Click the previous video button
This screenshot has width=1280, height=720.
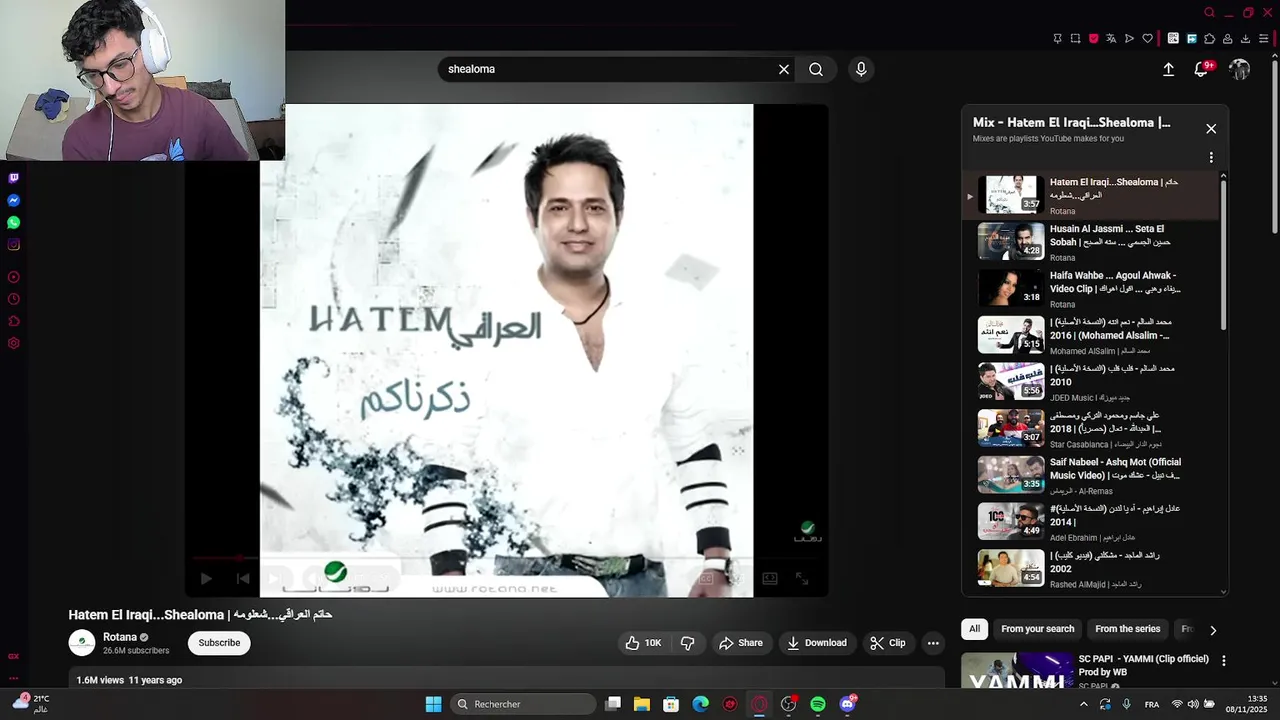(x=242, y=578)
